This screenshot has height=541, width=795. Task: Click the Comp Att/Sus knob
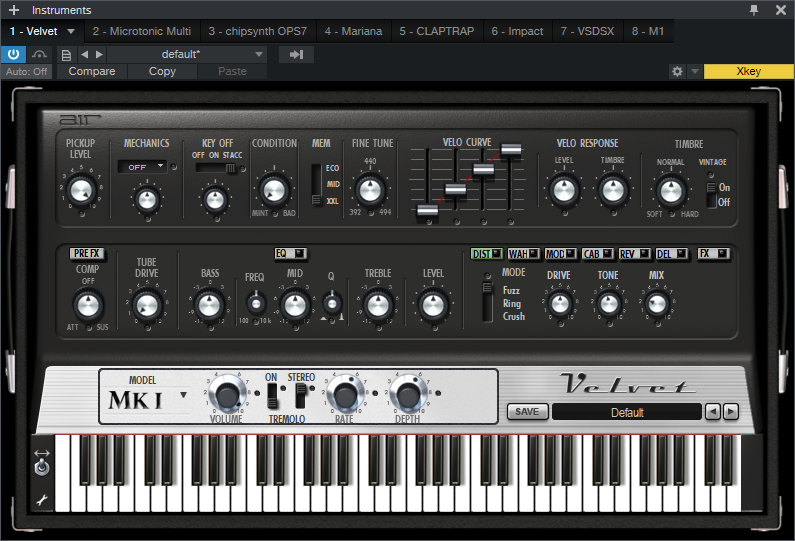(x=88, y=305)
